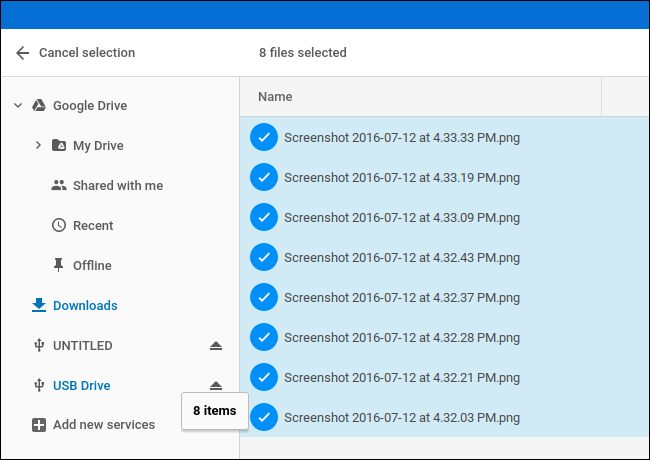Click the Add new services plus icon
The width and height of the screenshot is (650, 460).
point(39,425)
